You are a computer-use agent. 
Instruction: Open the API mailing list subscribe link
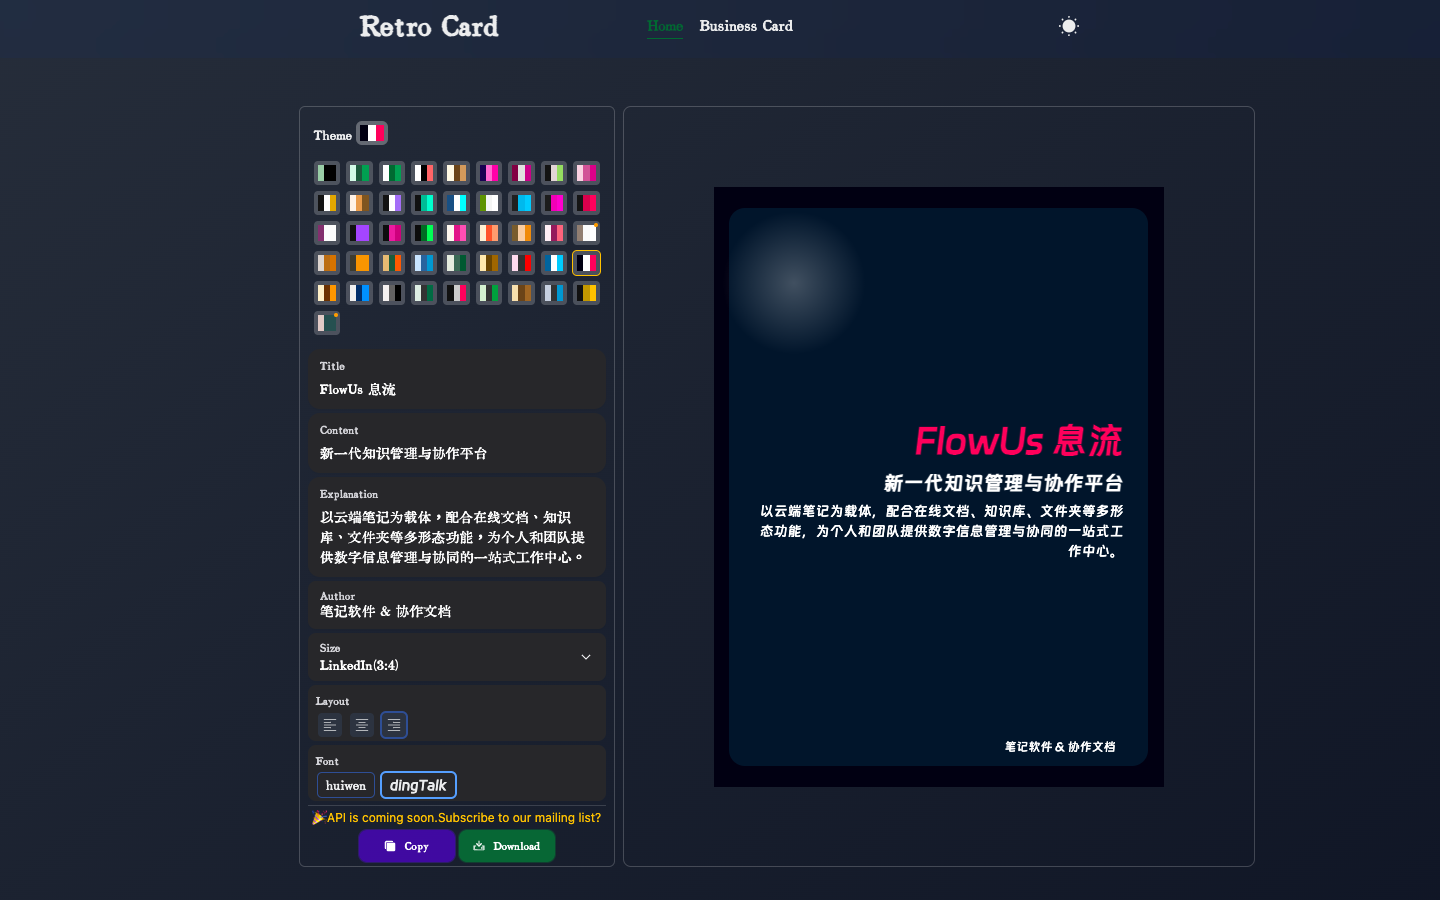point(457,817)
